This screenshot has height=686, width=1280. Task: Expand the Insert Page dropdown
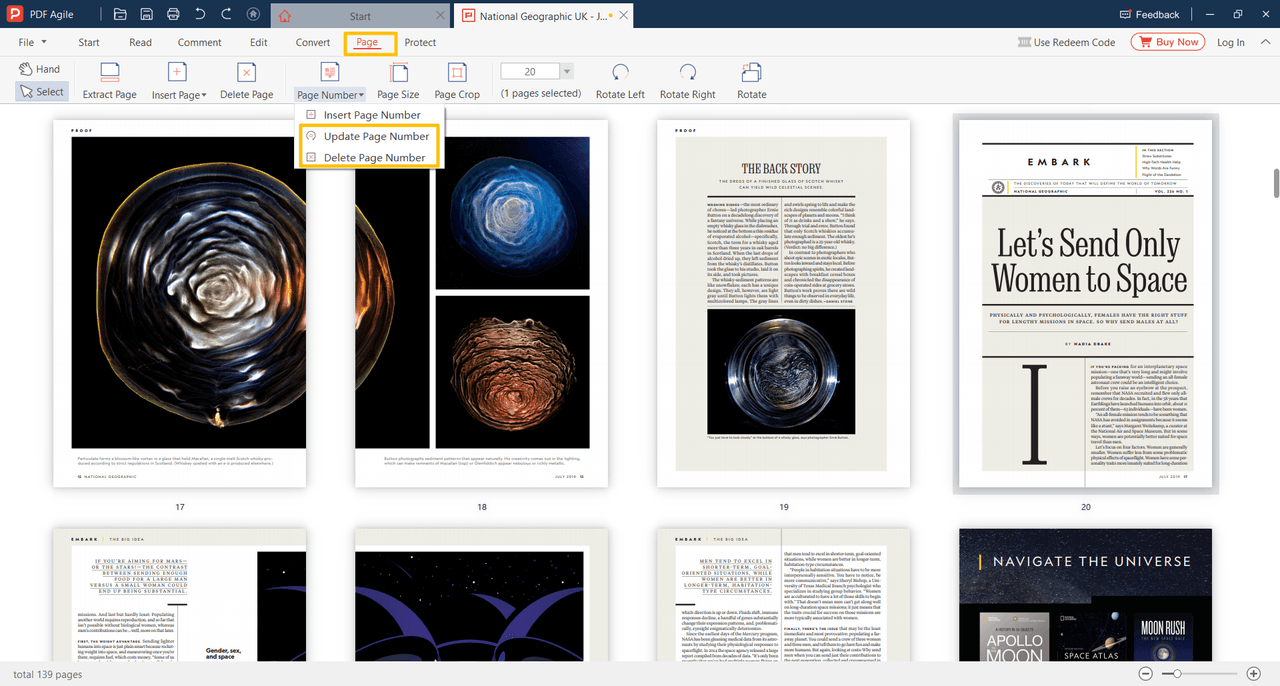(x=179, y=95)
